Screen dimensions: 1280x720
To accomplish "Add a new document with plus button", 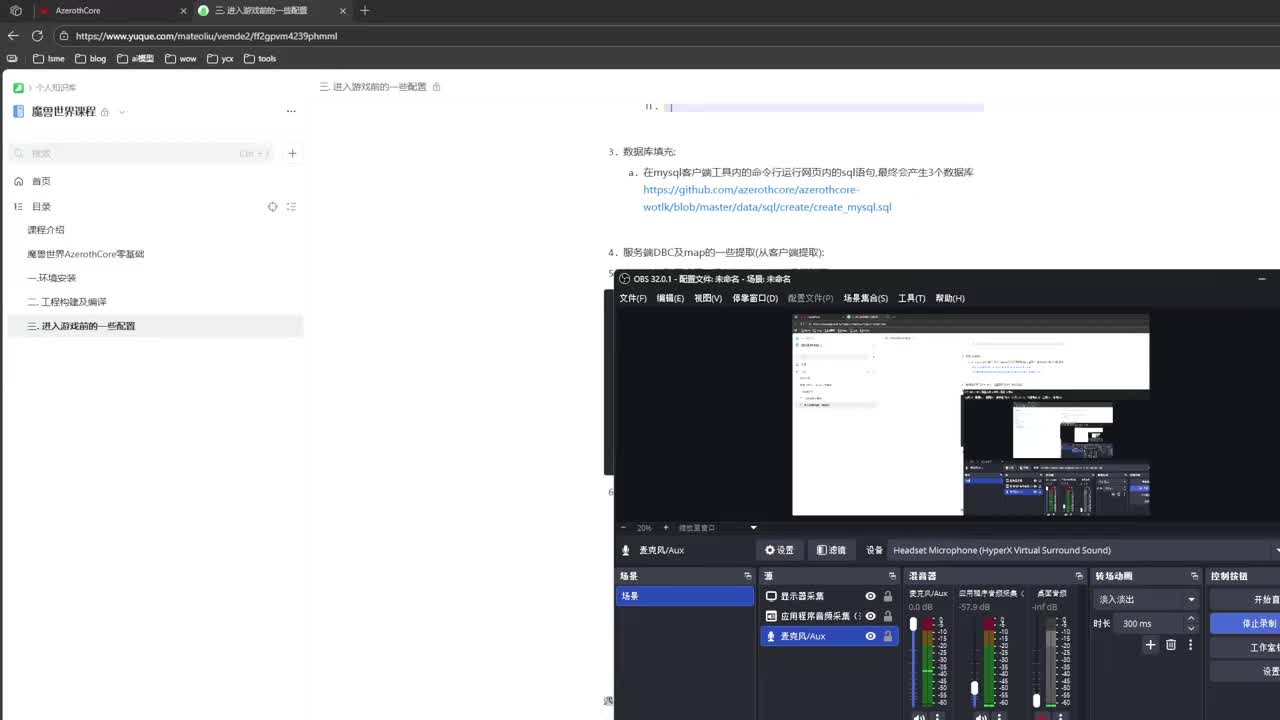I will (x=292, y=153).
